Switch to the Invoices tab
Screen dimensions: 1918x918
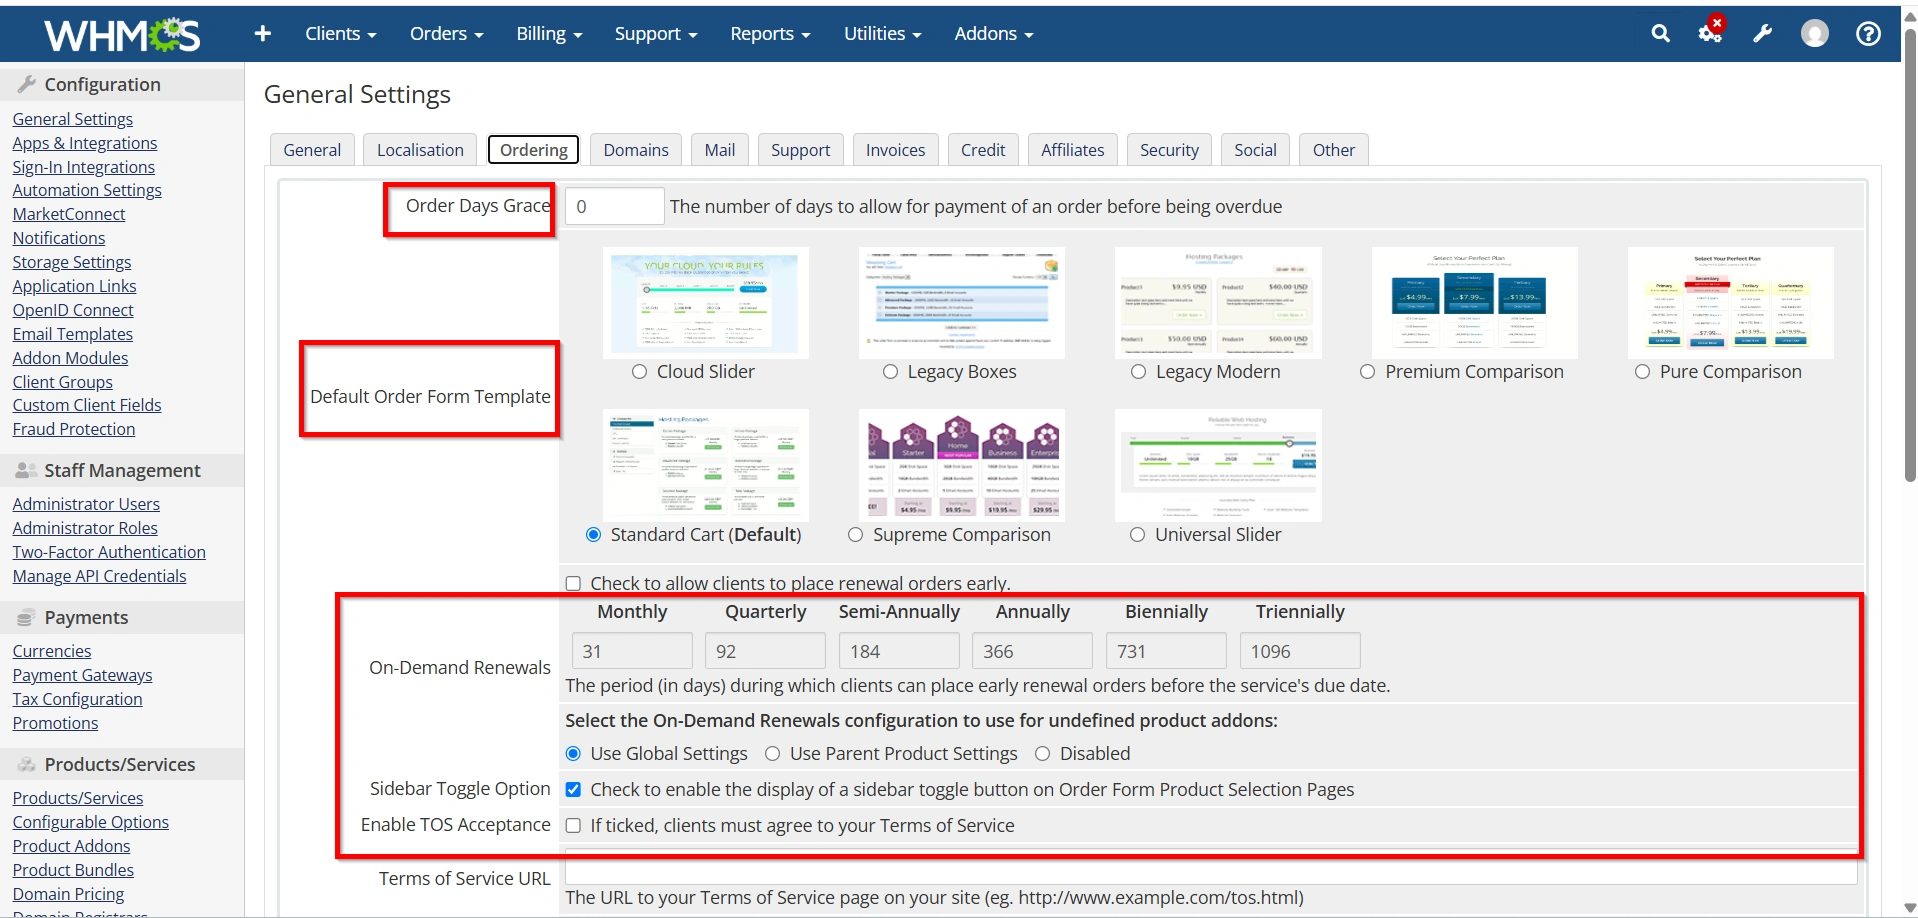pos(896,150)
